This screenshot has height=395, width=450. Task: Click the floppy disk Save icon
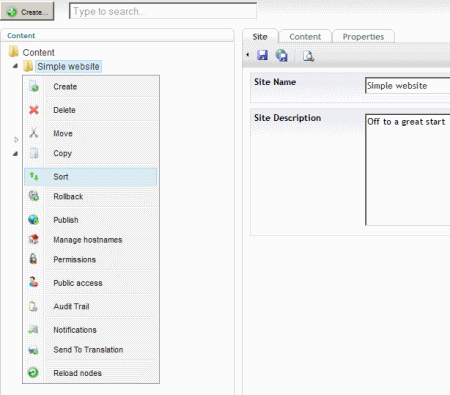(262, 55)
